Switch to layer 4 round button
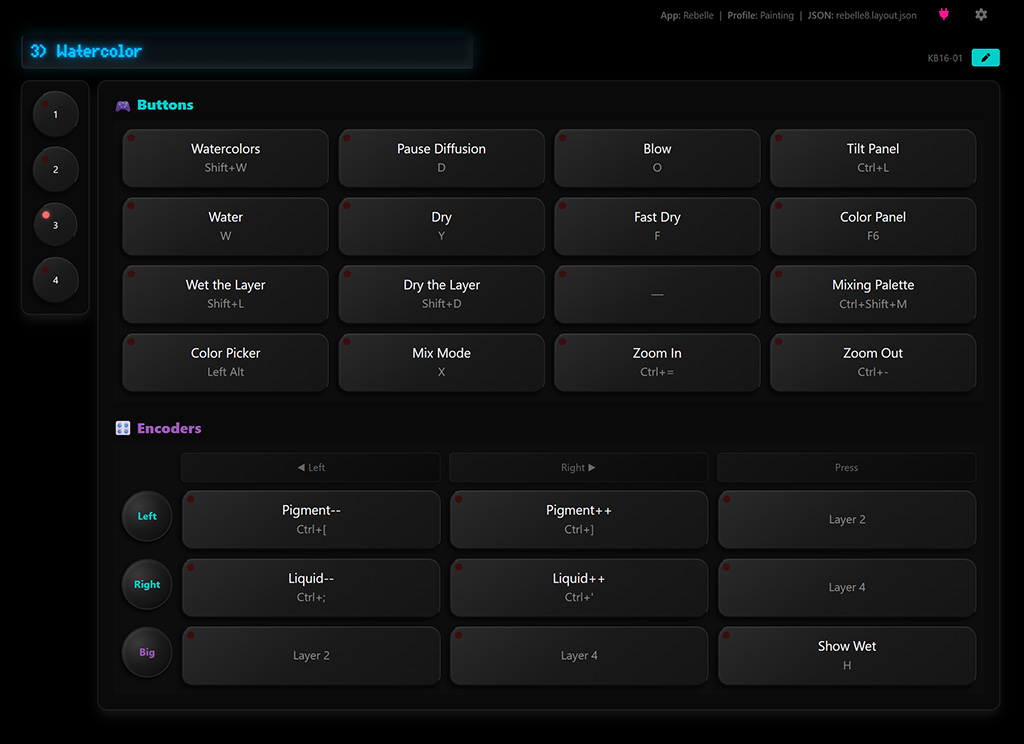The width and height of the screenshot is (1024, 744). pyautogui.click(x=56, y=280)
